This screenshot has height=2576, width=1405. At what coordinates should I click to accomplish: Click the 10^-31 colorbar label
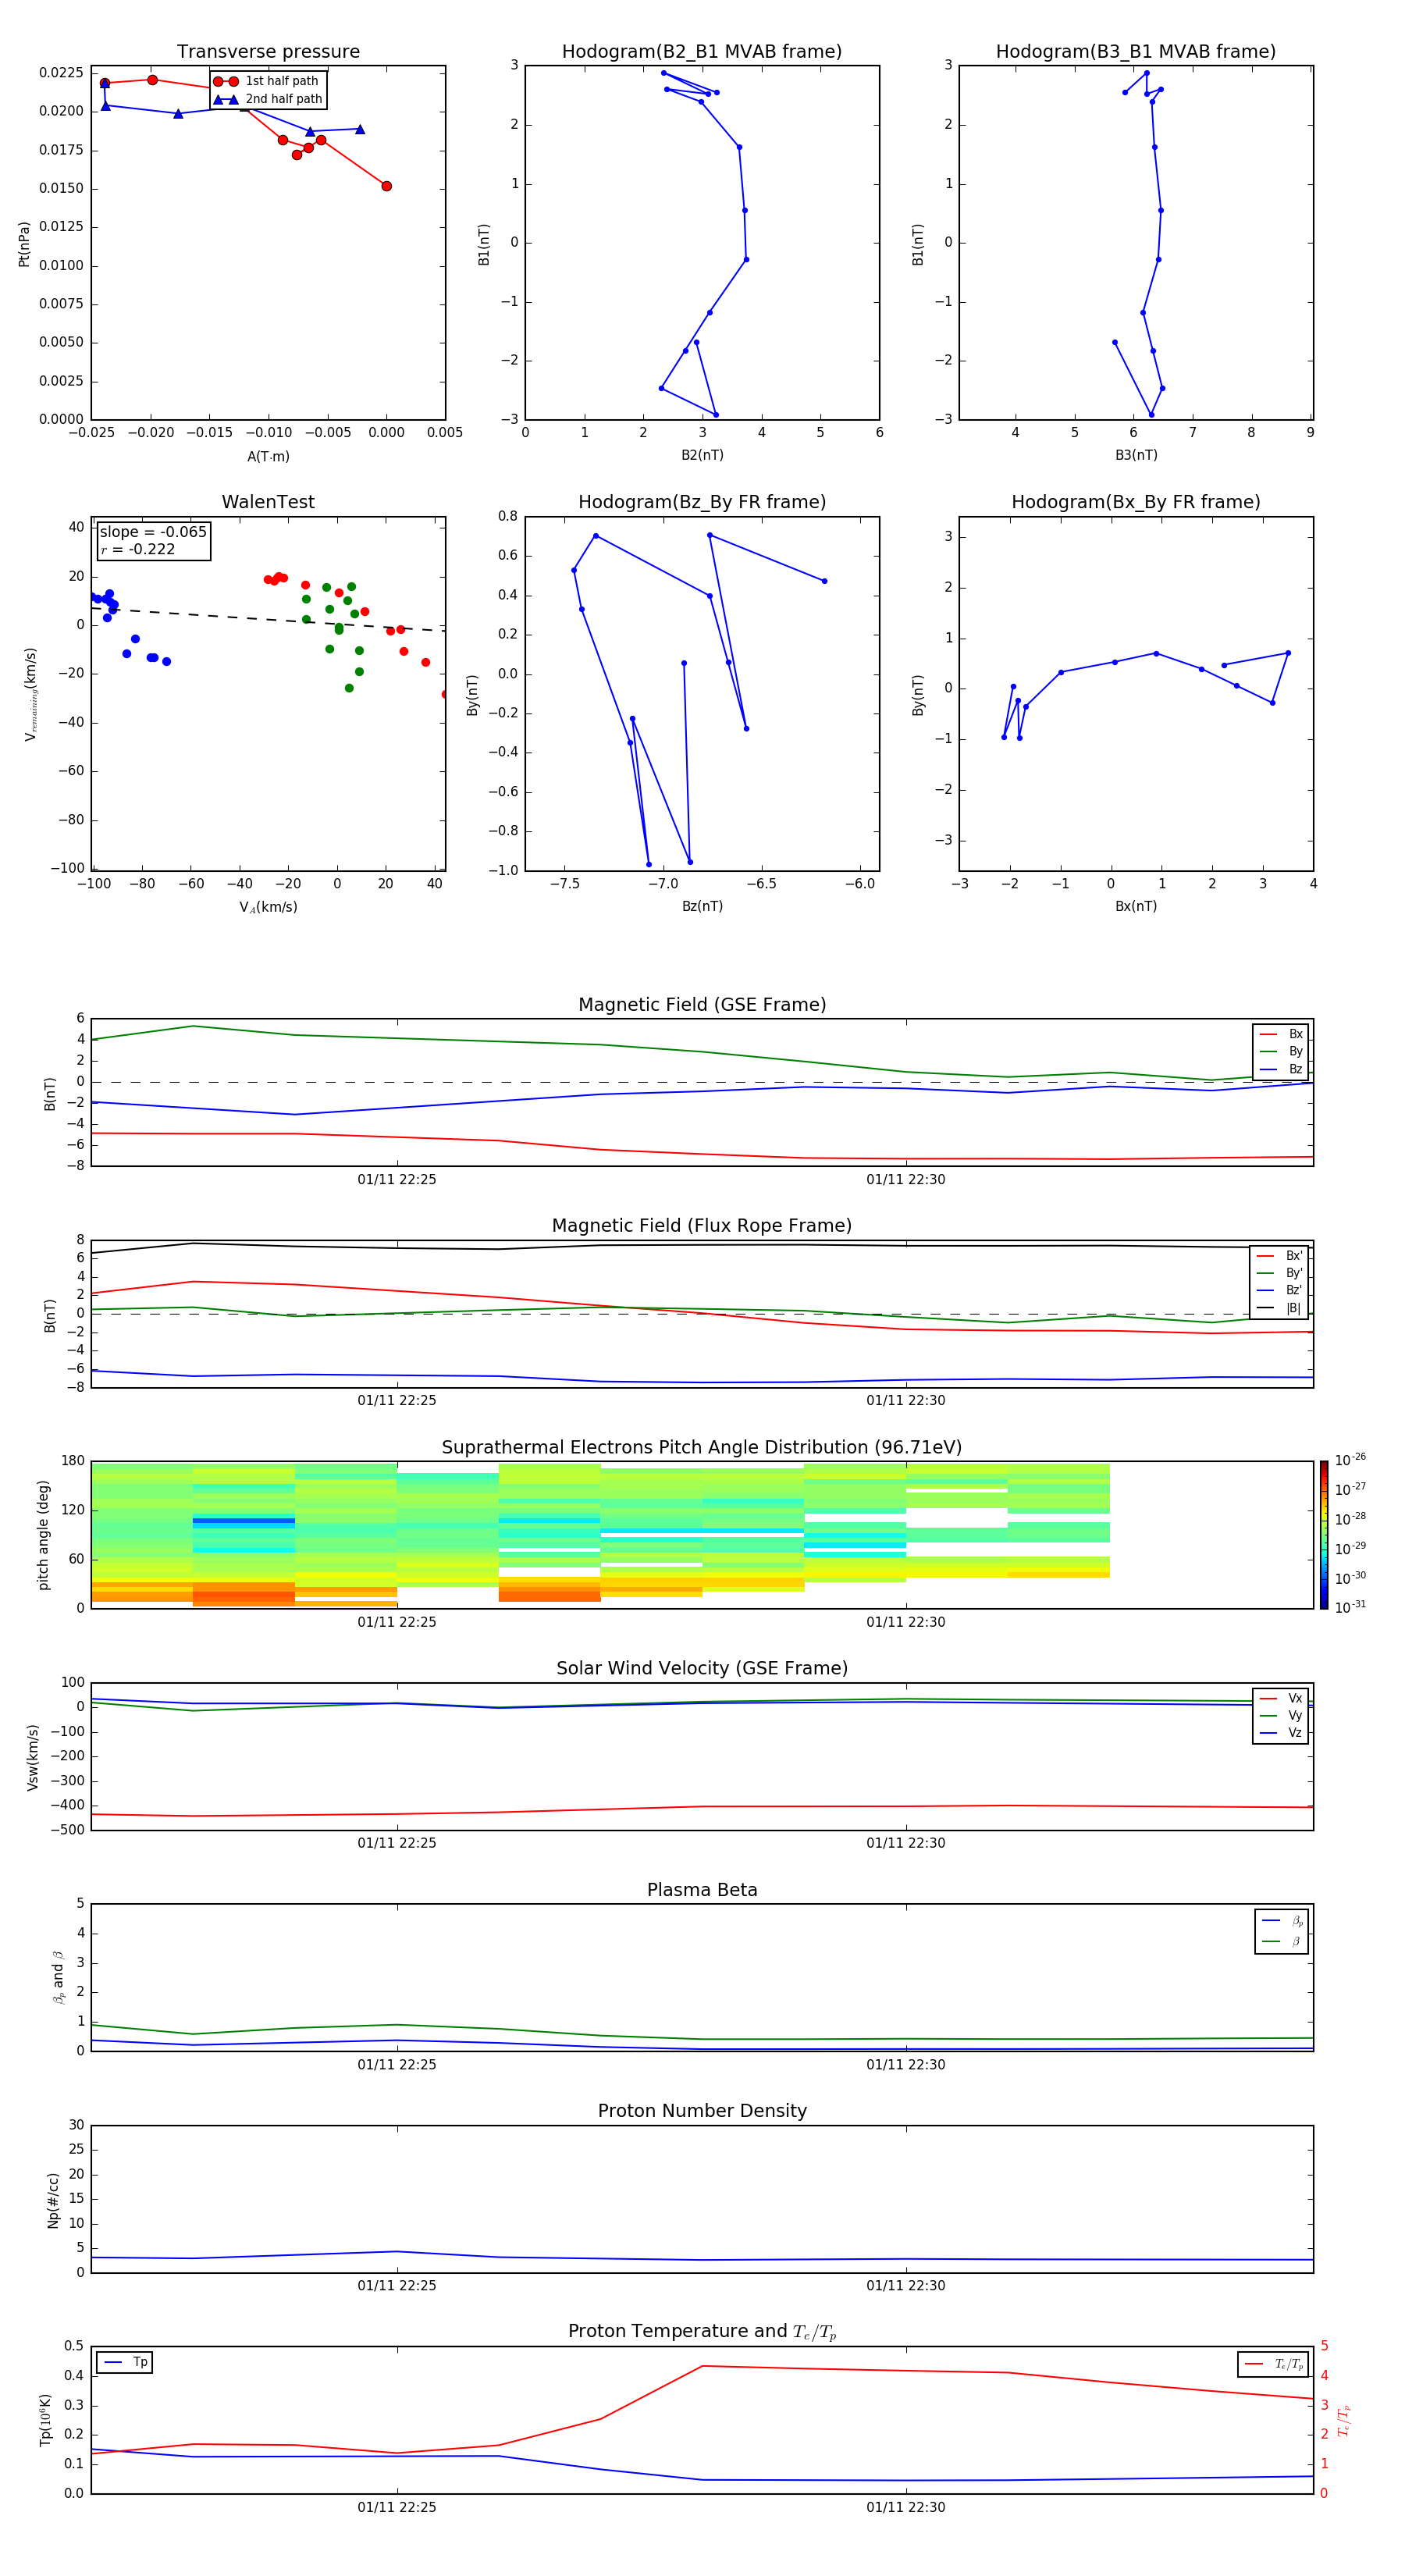(1350, 1607)
